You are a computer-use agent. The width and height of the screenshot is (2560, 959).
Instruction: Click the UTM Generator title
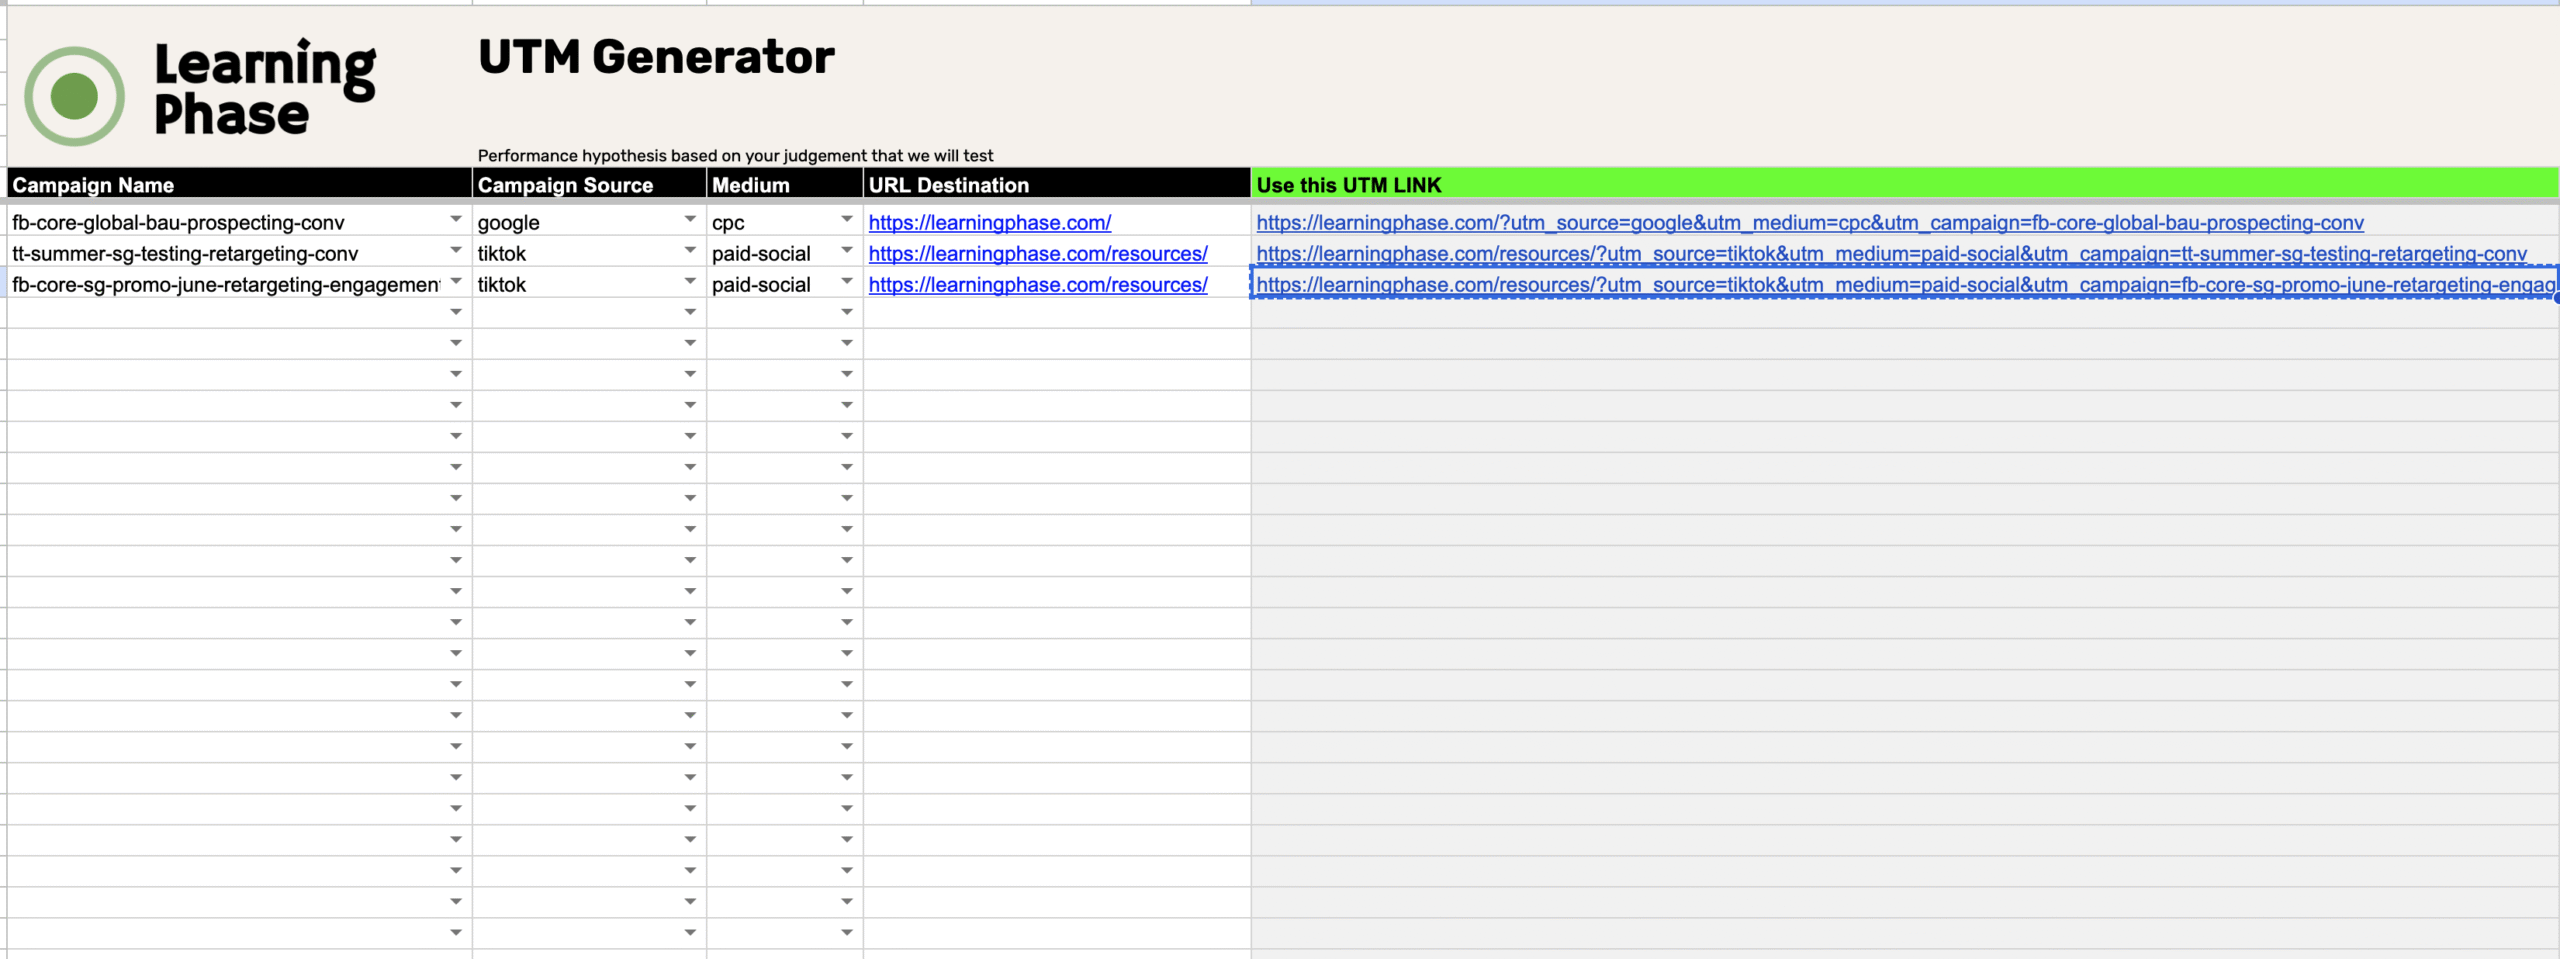pos(656,56)
